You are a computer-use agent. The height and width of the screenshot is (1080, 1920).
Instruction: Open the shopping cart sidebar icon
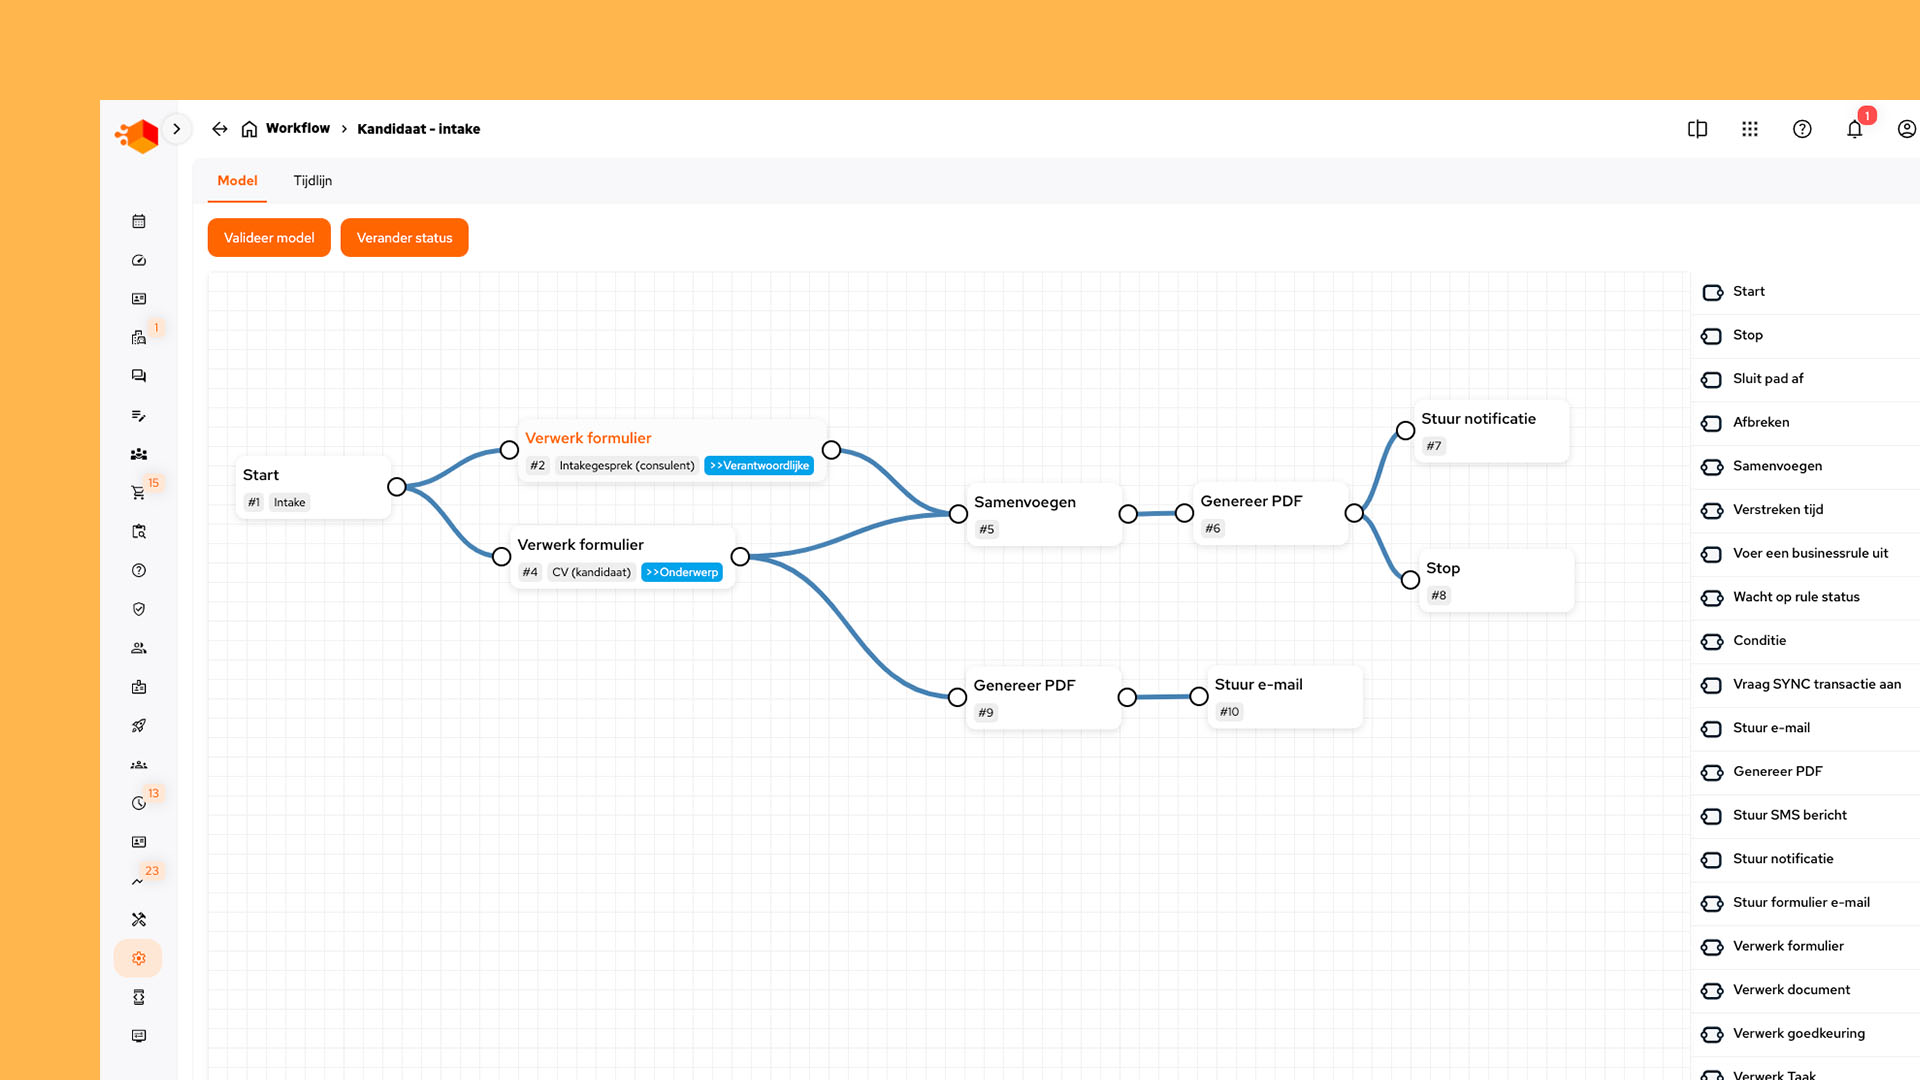[138, 492]
